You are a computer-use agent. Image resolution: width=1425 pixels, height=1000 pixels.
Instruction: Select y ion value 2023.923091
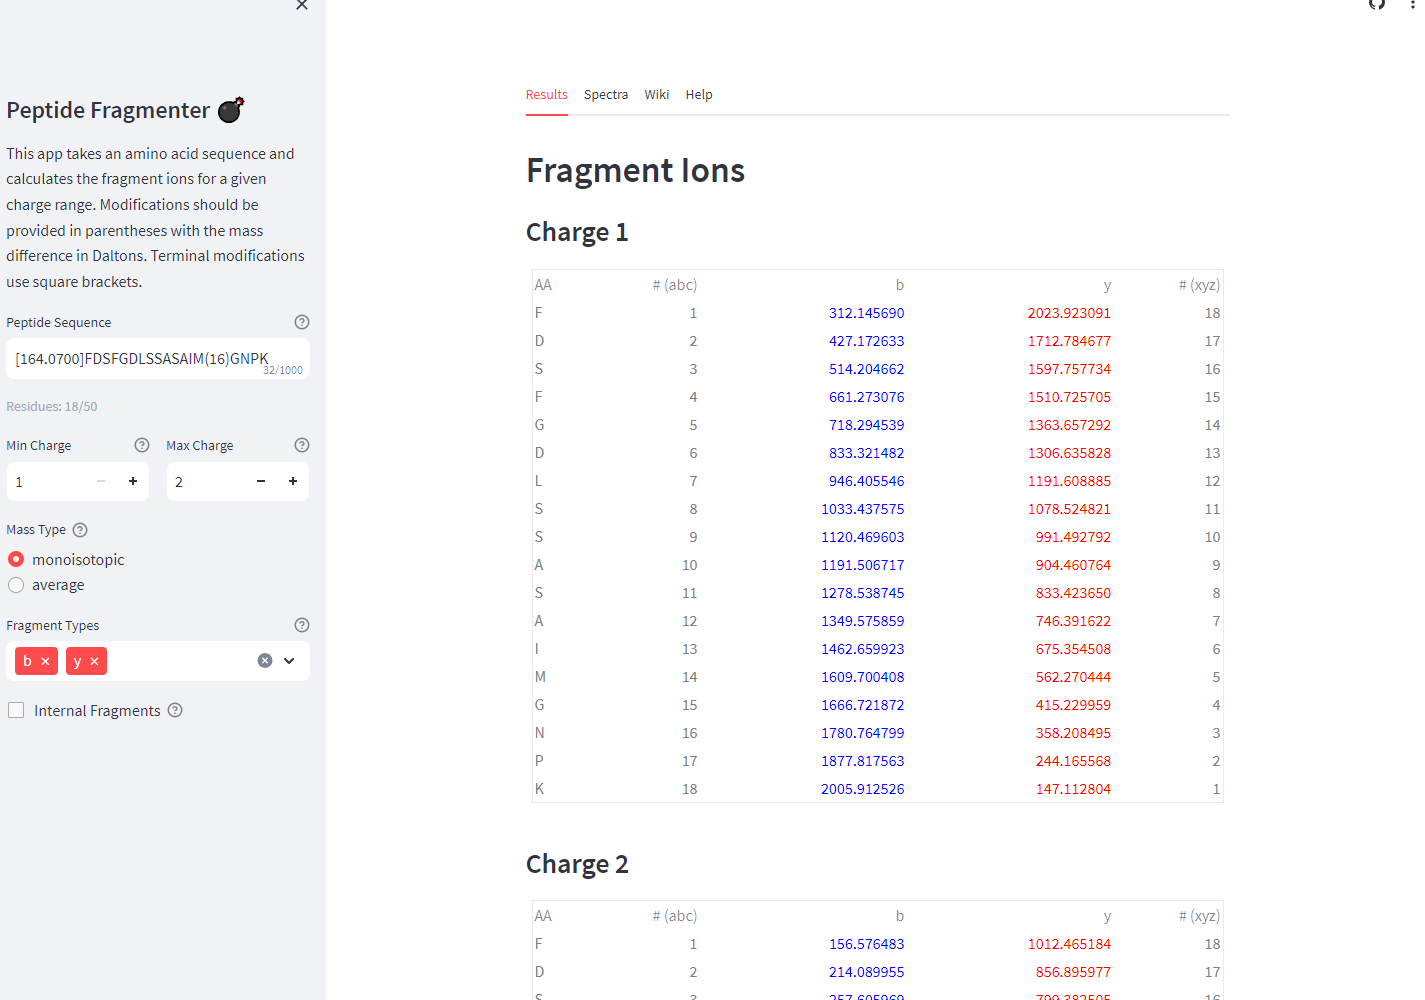tap(1069, 313)
